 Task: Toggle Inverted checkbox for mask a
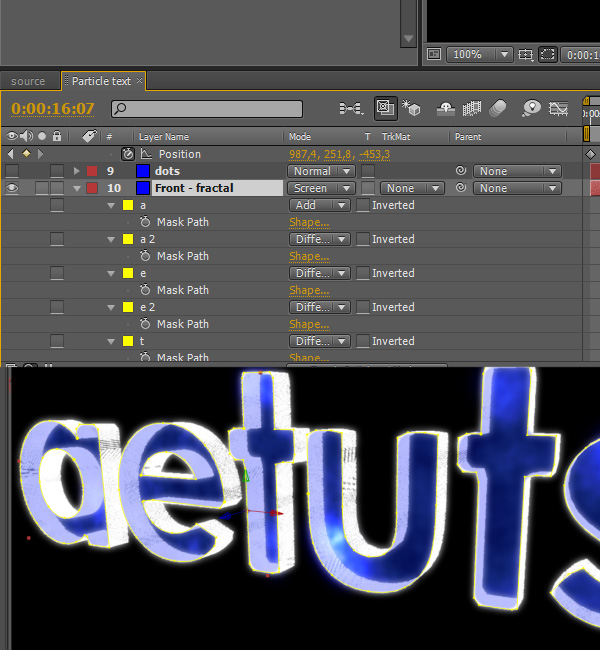(363, 205)
